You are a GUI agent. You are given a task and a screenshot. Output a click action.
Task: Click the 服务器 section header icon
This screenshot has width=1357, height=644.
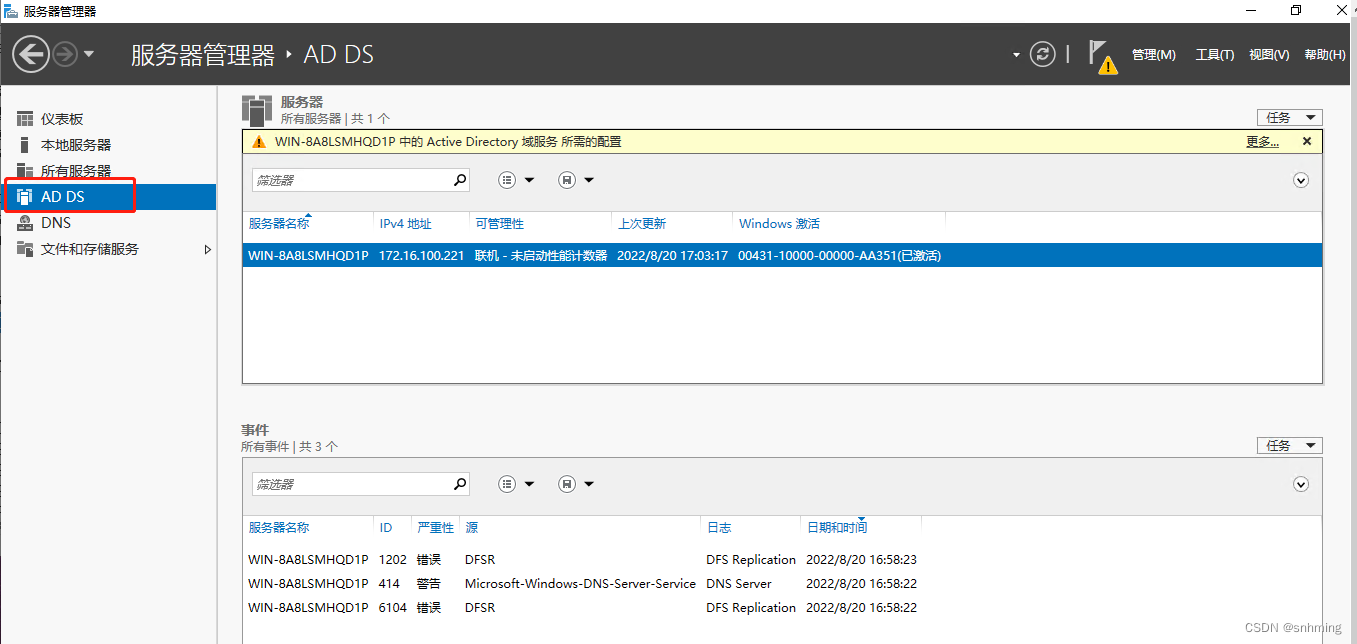click(x=256, y=110)
